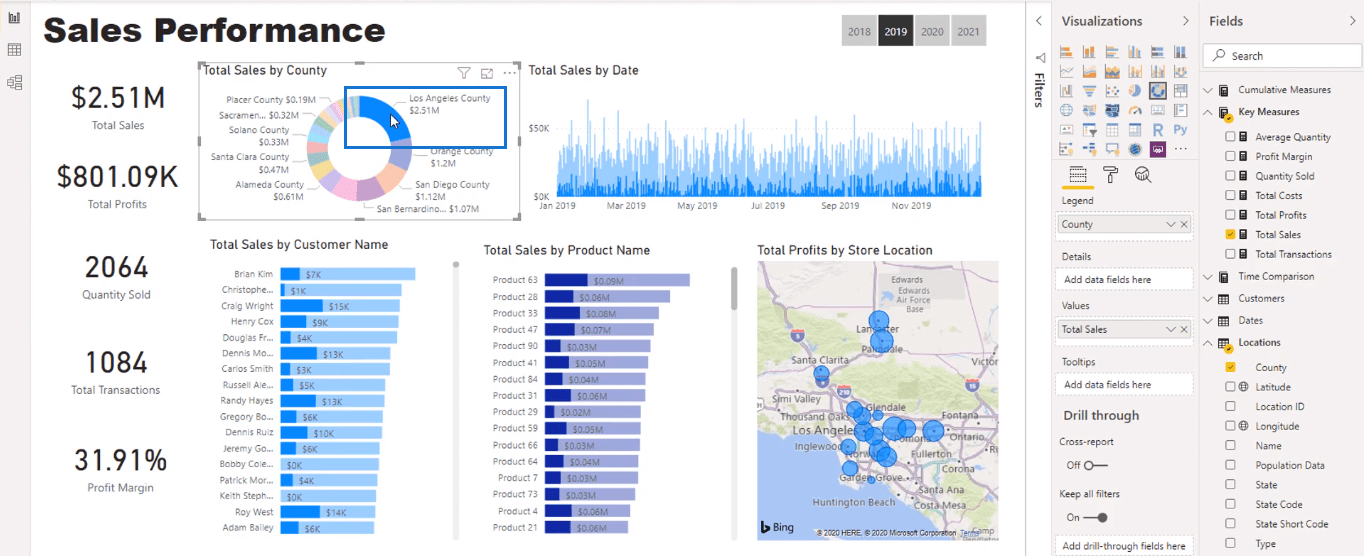Choose the gauge visualization
The image size is (1364, 556).
1135,110
